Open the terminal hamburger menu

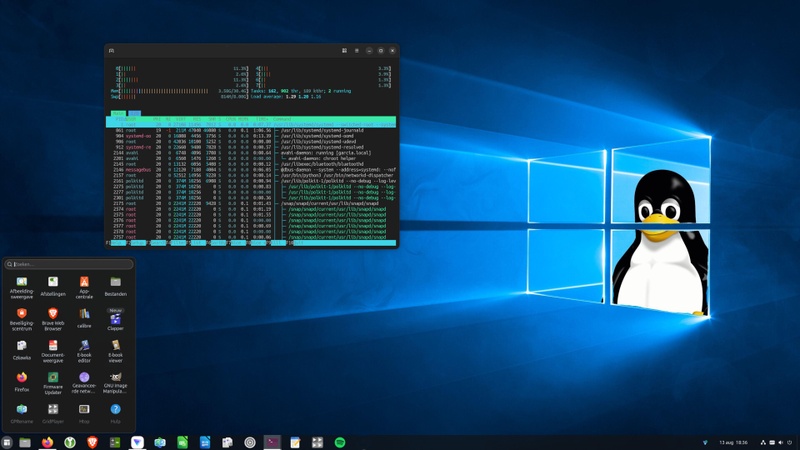pos(357,51)
